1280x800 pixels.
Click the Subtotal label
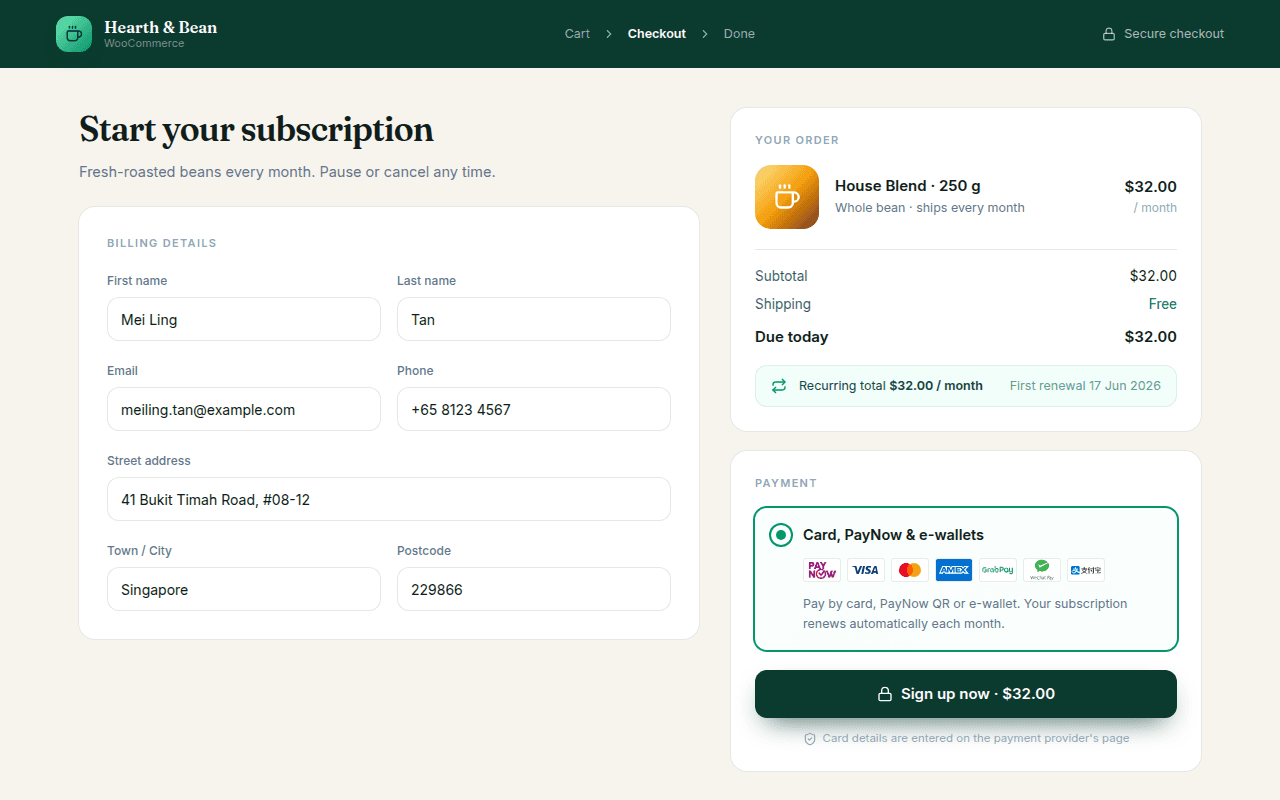[781, 276]
